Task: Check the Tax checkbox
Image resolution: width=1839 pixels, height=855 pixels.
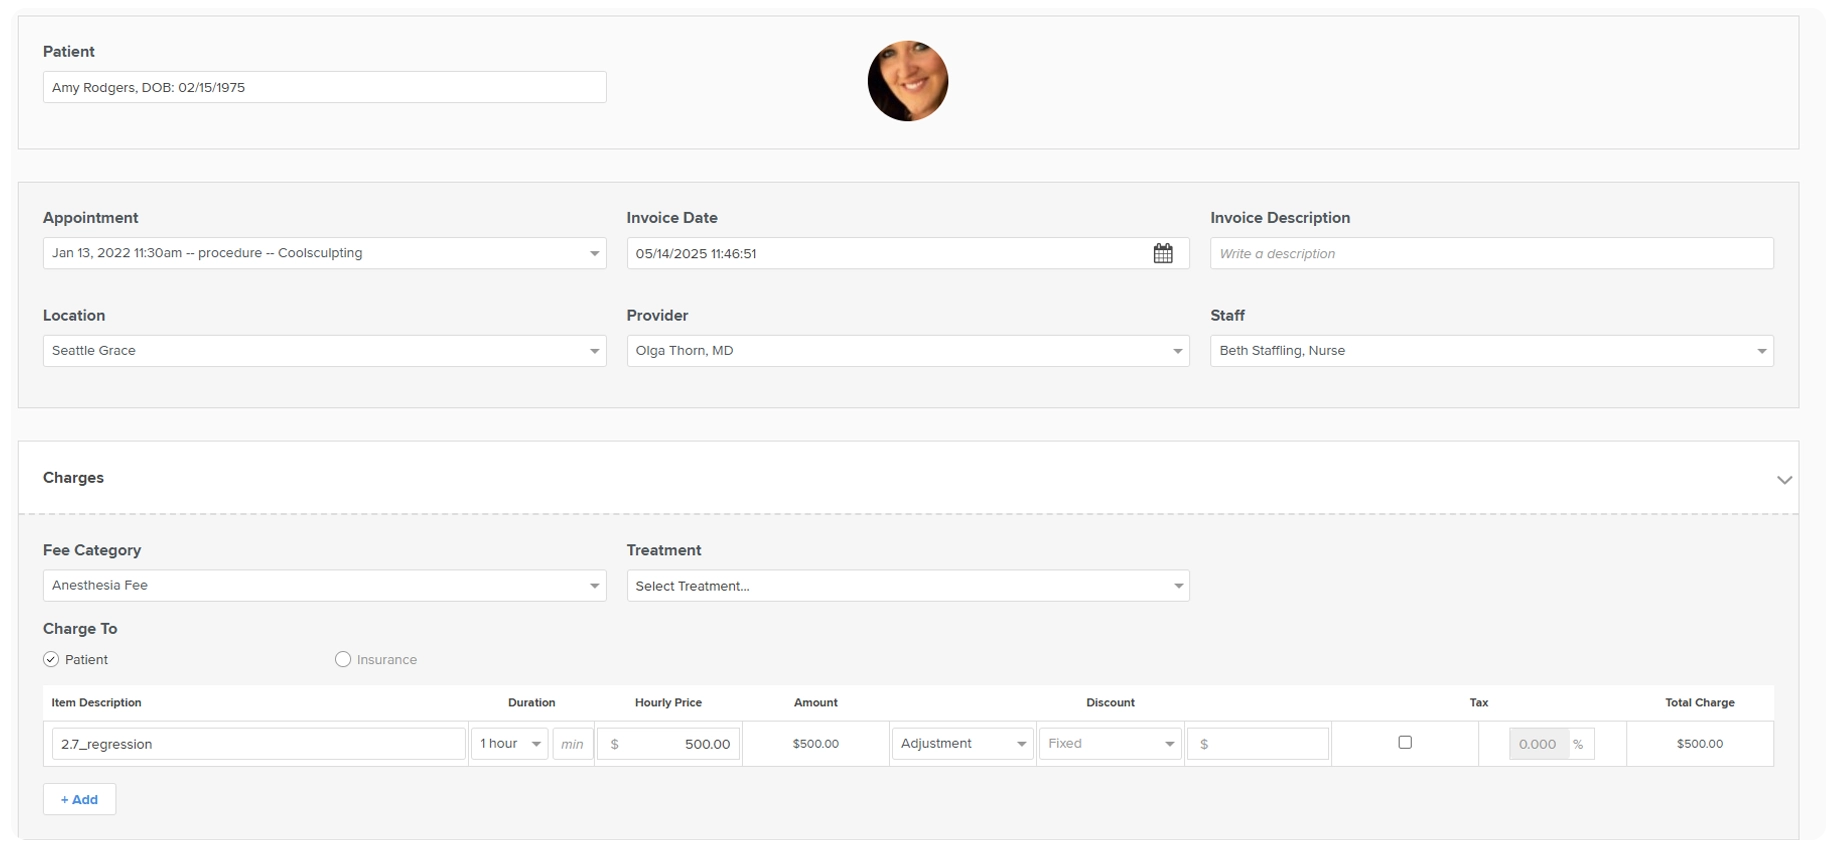Action: pos(1404,743)
